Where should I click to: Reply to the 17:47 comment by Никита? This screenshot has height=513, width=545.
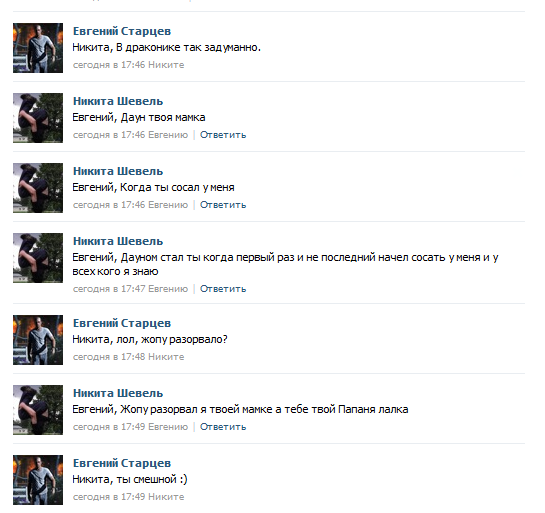pyautogui.click(x=223, y=289)
